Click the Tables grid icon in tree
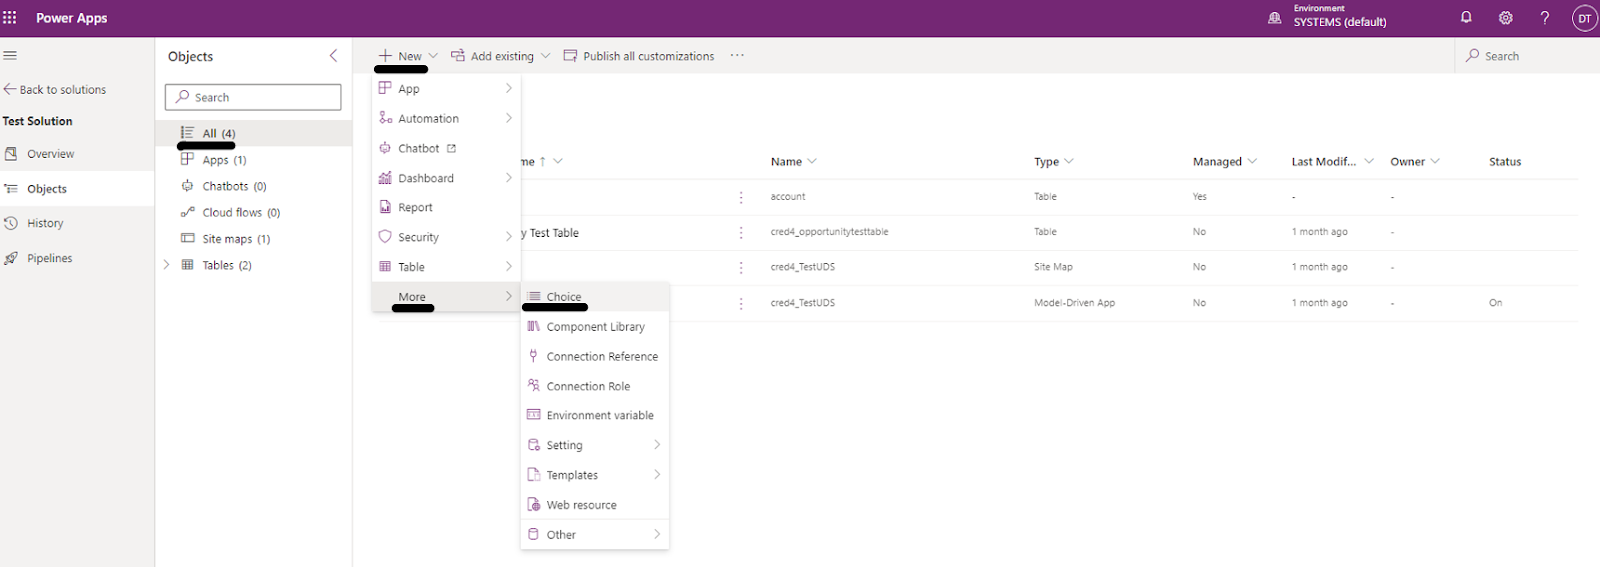Screen dimensions: 1600x567 [x=187, y=265]
